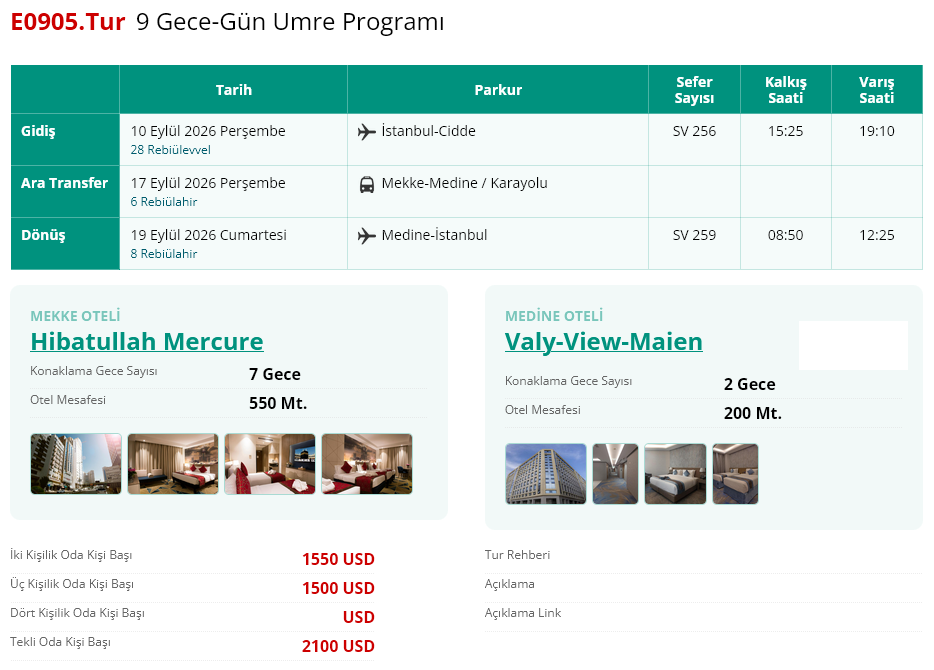Click the Parkur column header

click(x=498, y=90)
